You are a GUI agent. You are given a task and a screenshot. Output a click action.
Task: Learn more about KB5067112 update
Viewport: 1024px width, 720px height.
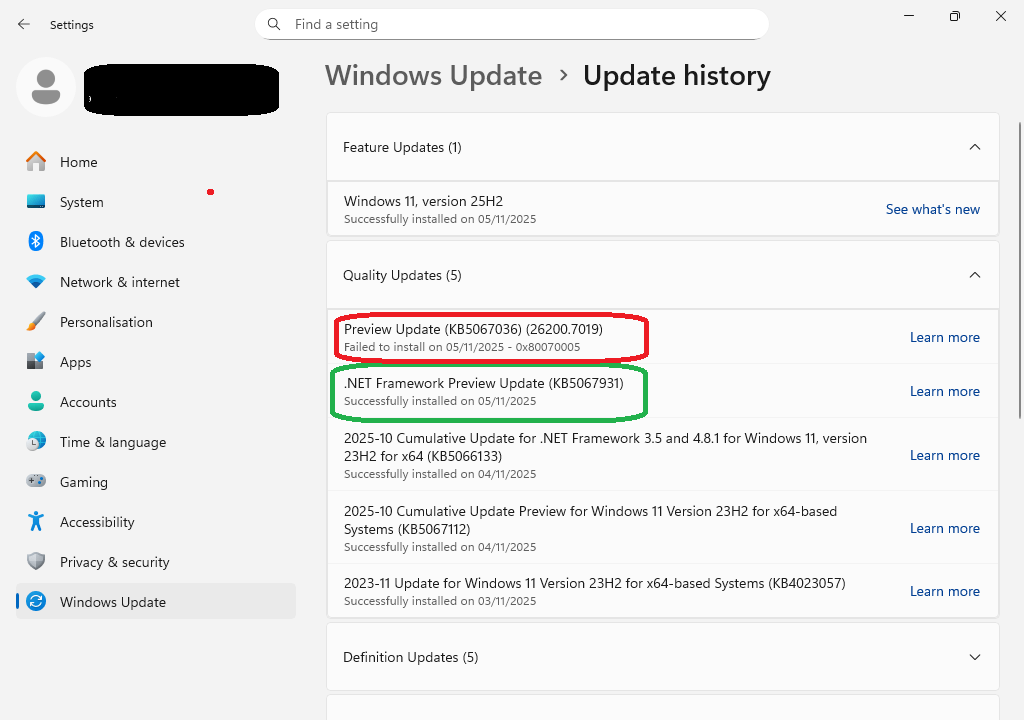[945, 529]
